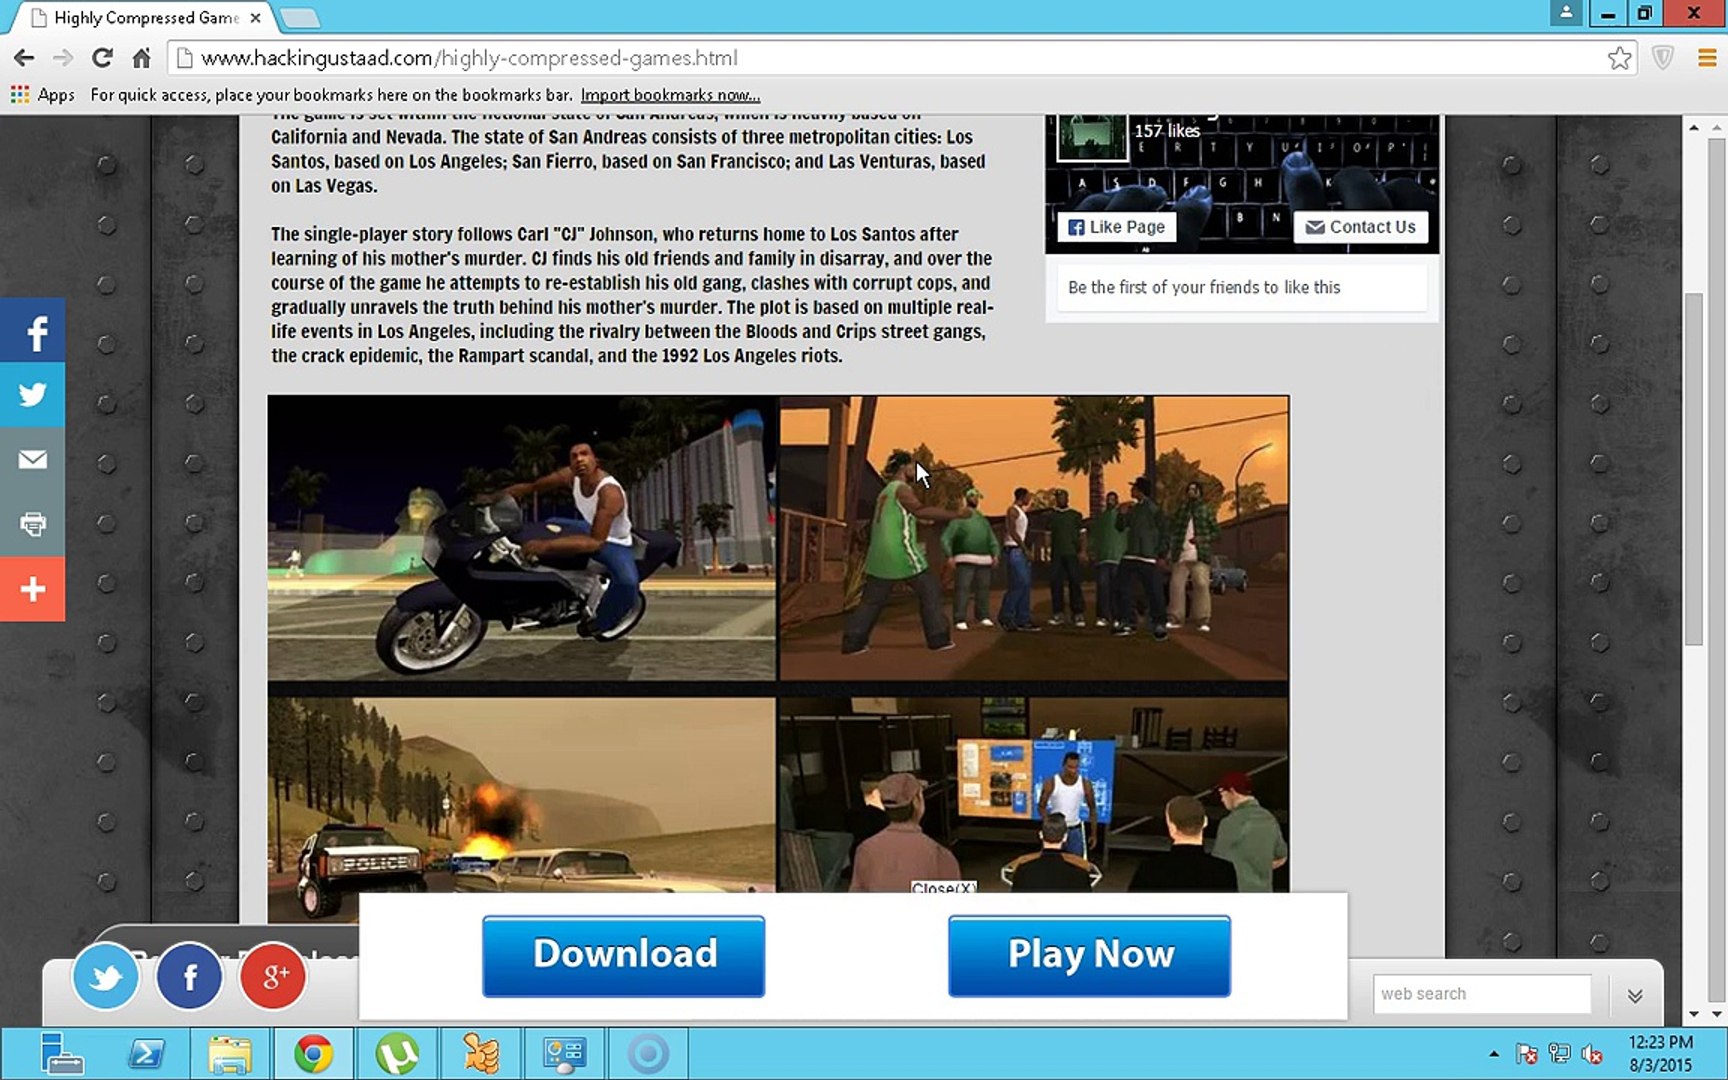The height and width of the screenshot is (1080, 1728).
Task: Show hidden system tray icons arrow
Action: click(1493, 1054)
